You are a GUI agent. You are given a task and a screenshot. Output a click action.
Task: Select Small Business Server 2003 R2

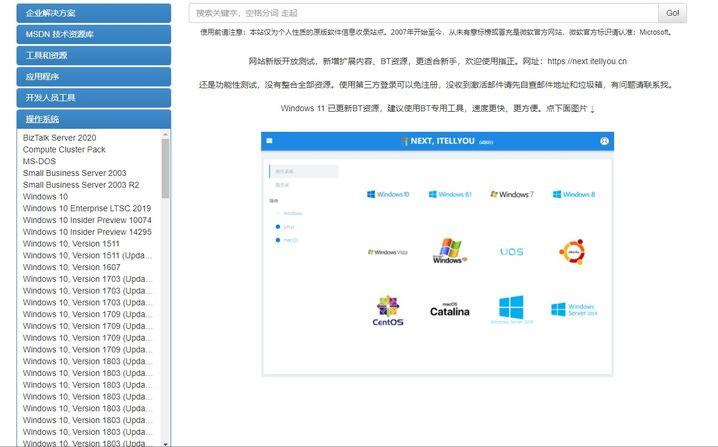(81, 185)
